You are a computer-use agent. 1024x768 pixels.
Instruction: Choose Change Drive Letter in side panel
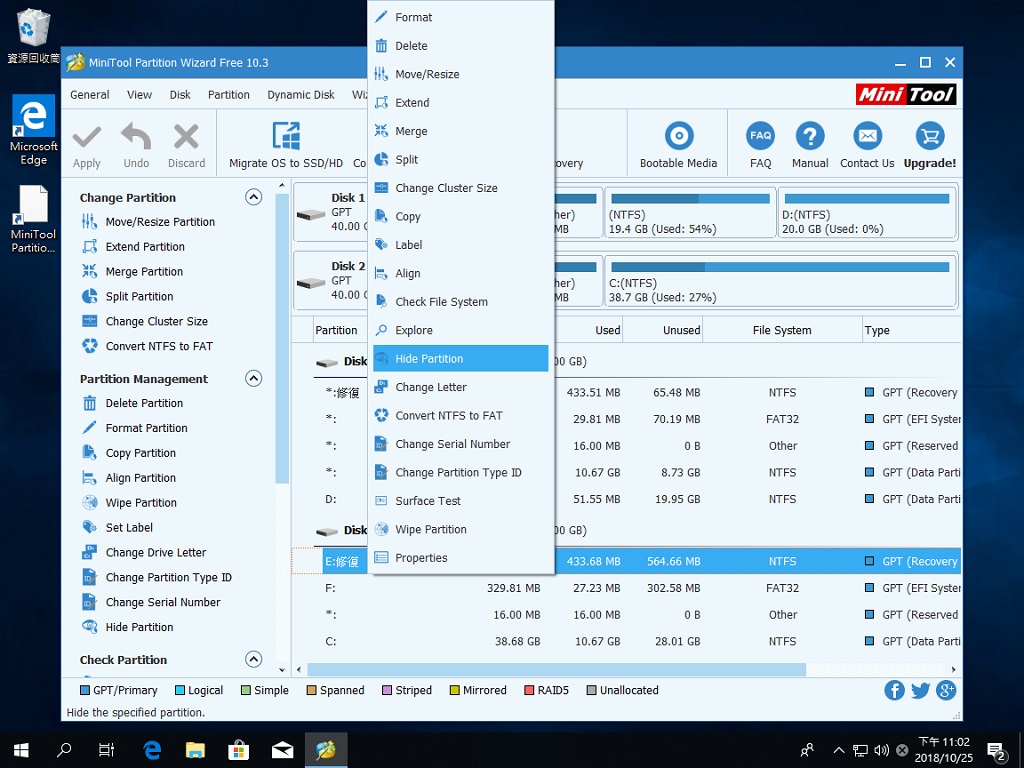[x=144, y=552]
